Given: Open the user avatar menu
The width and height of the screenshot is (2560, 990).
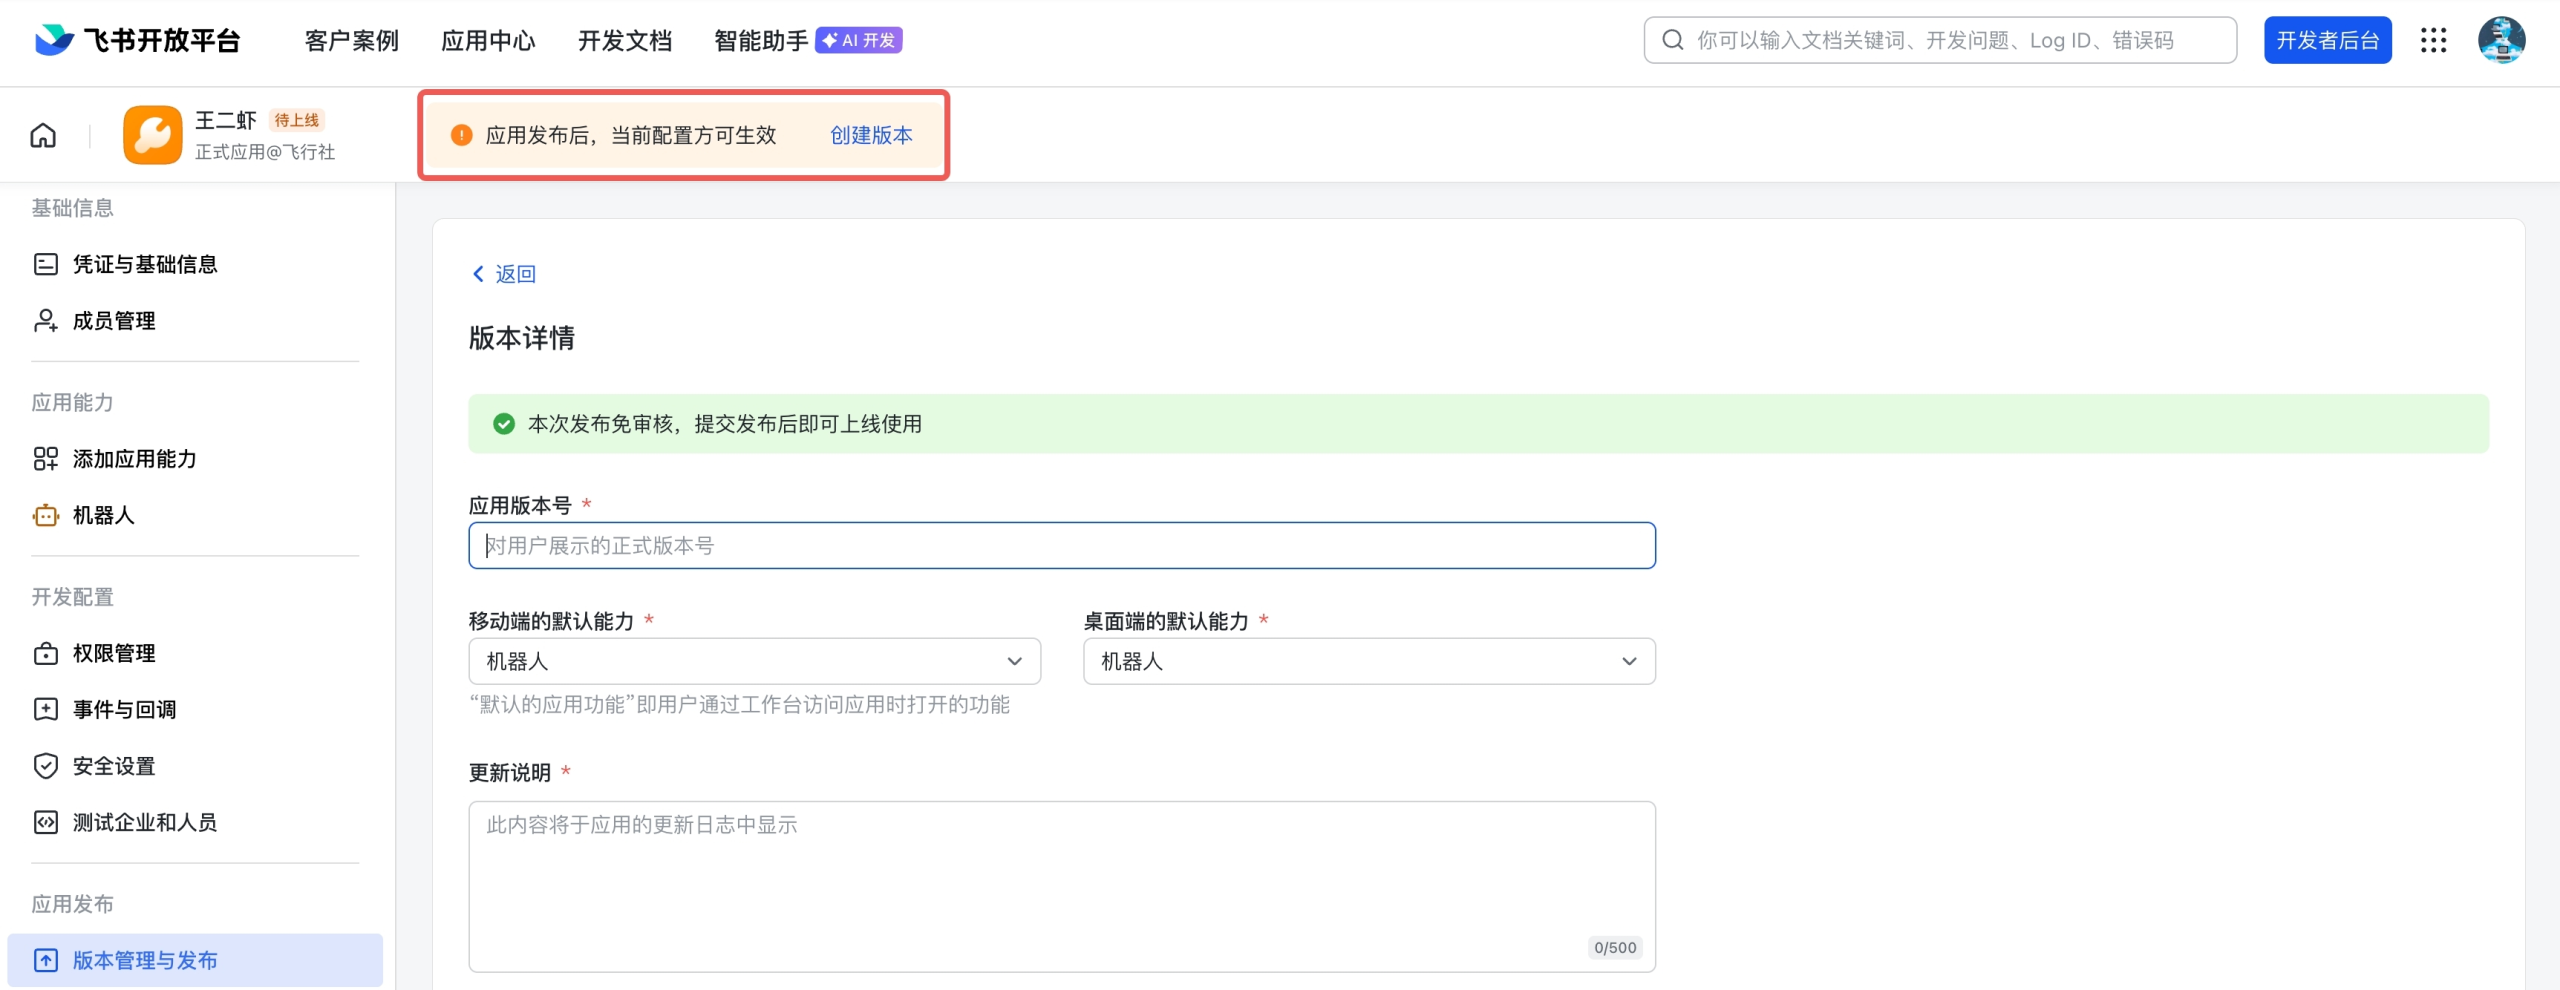Looking at the screenshot, I should click(x=2501, y=40).
